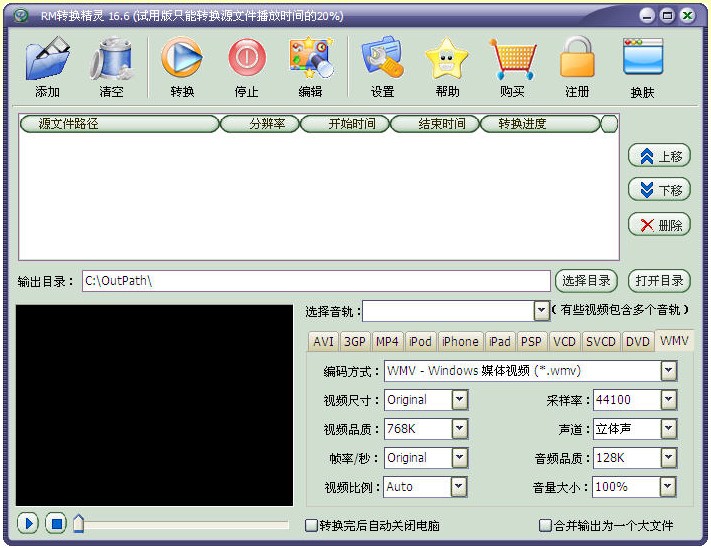Click the app logo in title bar
Image resolution: width=711 pixels, height=548 pixels.
21,15
